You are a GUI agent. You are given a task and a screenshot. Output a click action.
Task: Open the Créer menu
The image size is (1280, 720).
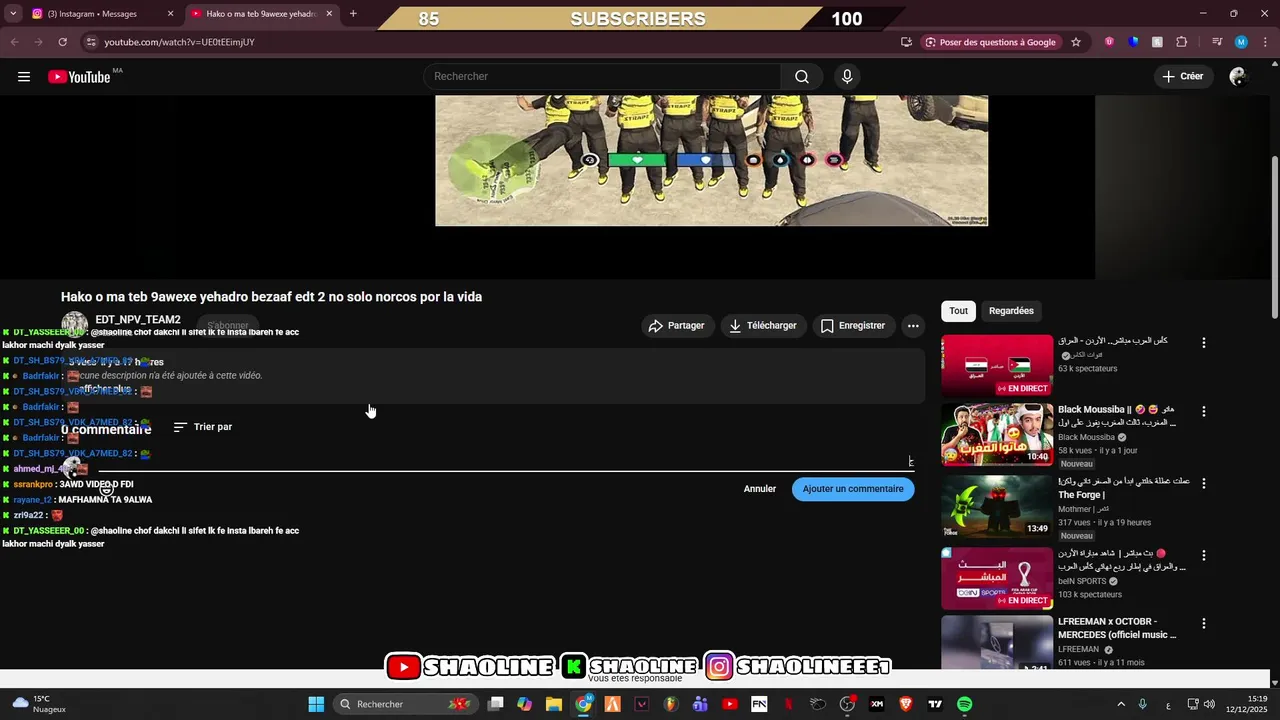[1183, 77]
